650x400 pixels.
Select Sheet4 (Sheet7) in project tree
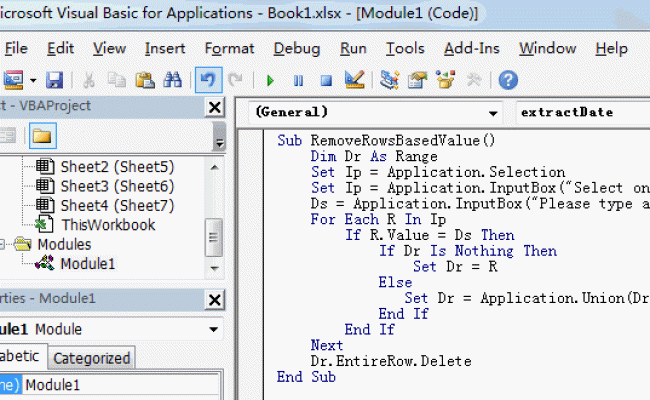(x=117, y=206)
